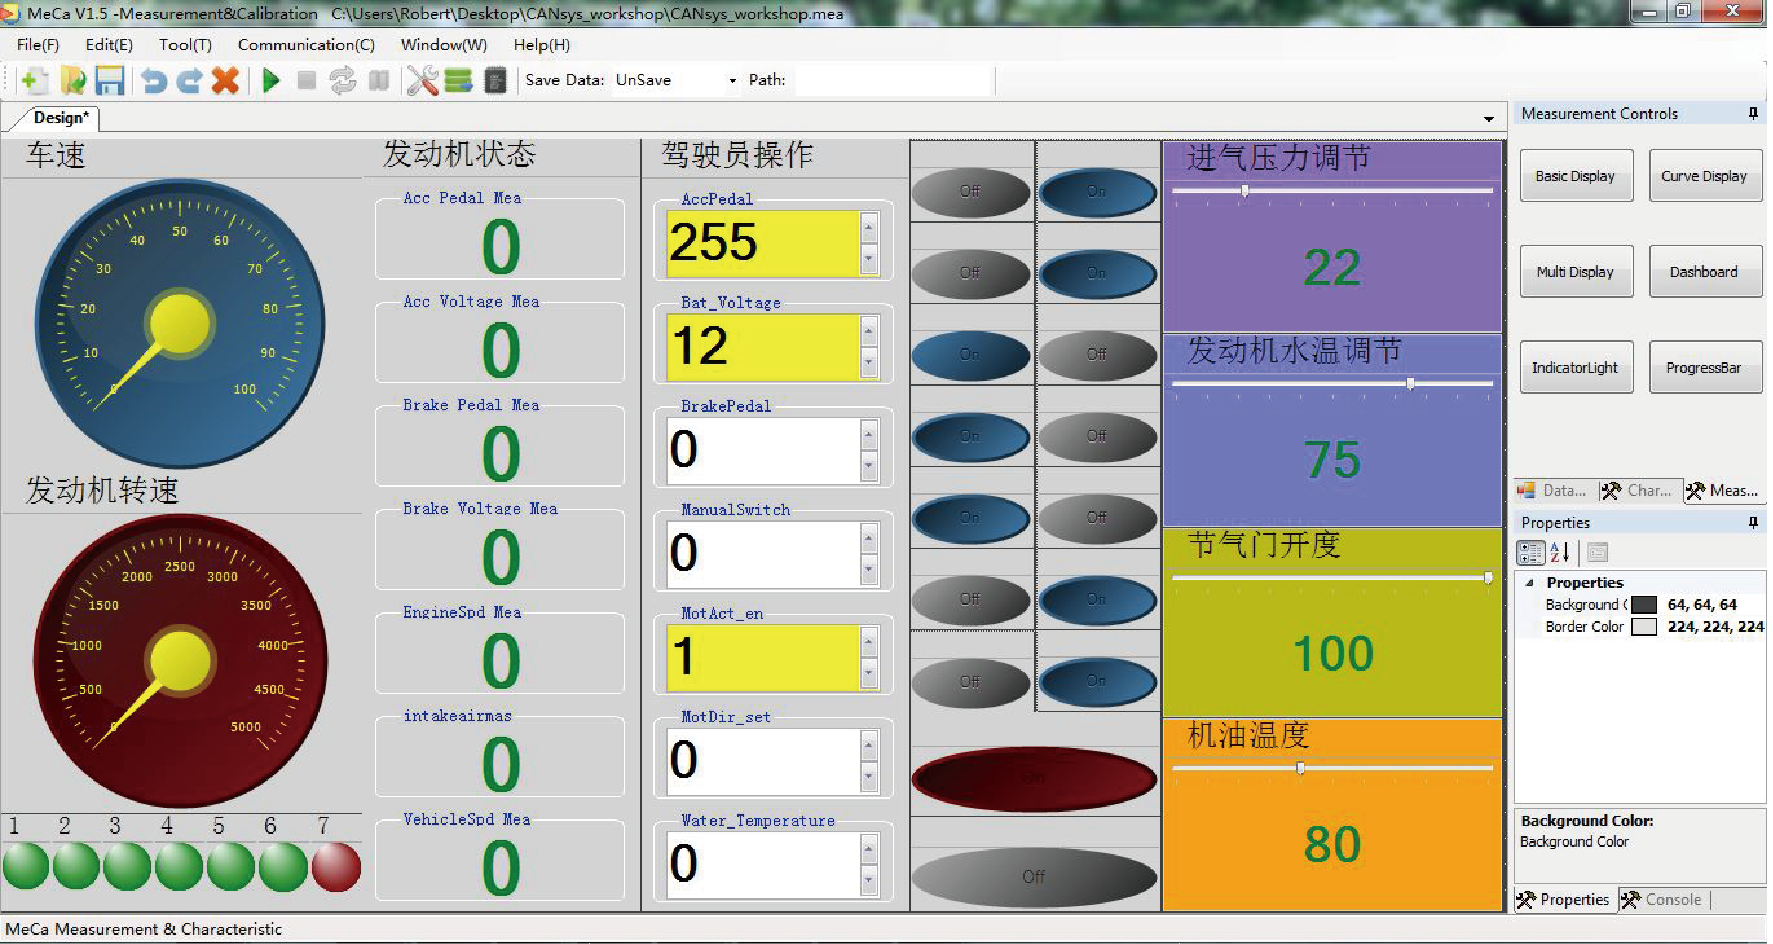This screenshot has width=1773, height=944.
Task: Add a Basic Display control
Action: pyautogui.click(x=1576, y=176)
